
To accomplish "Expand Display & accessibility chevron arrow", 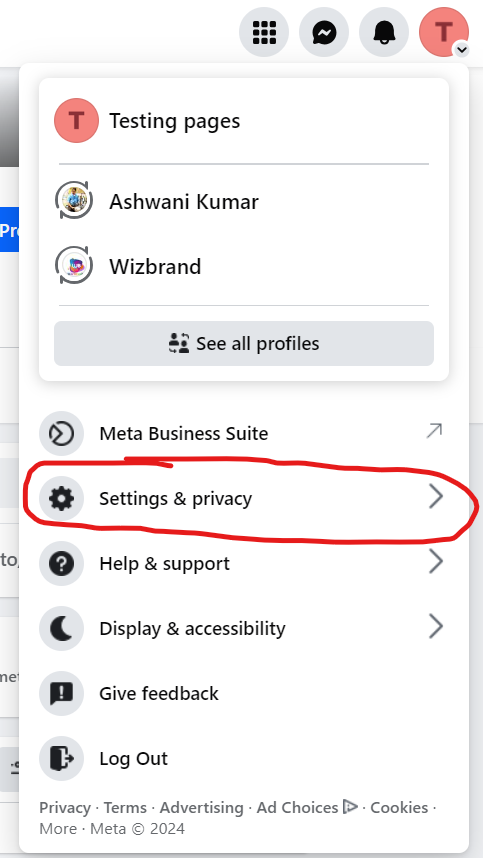I will (435, 627).
